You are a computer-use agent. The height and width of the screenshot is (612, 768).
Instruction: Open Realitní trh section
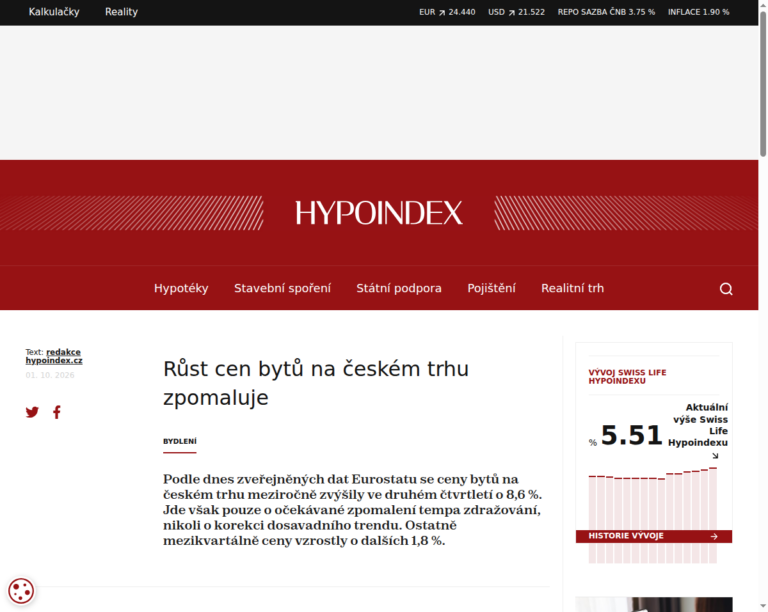point(572,288)
